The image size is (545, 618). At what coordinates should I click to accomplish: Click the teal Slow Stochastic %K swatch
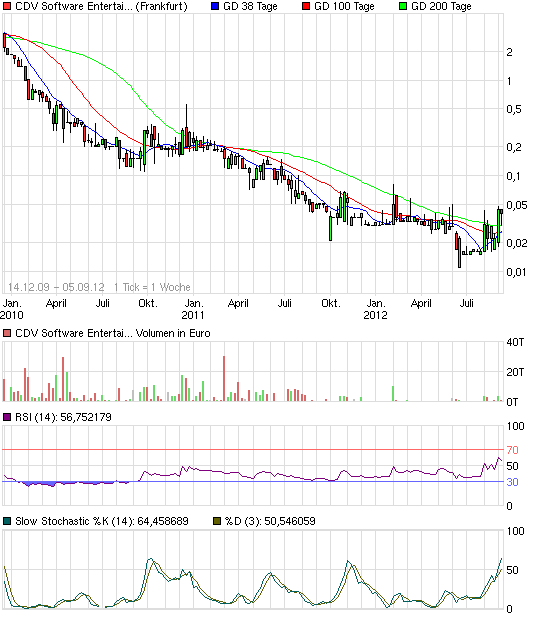tap(7, 521)
